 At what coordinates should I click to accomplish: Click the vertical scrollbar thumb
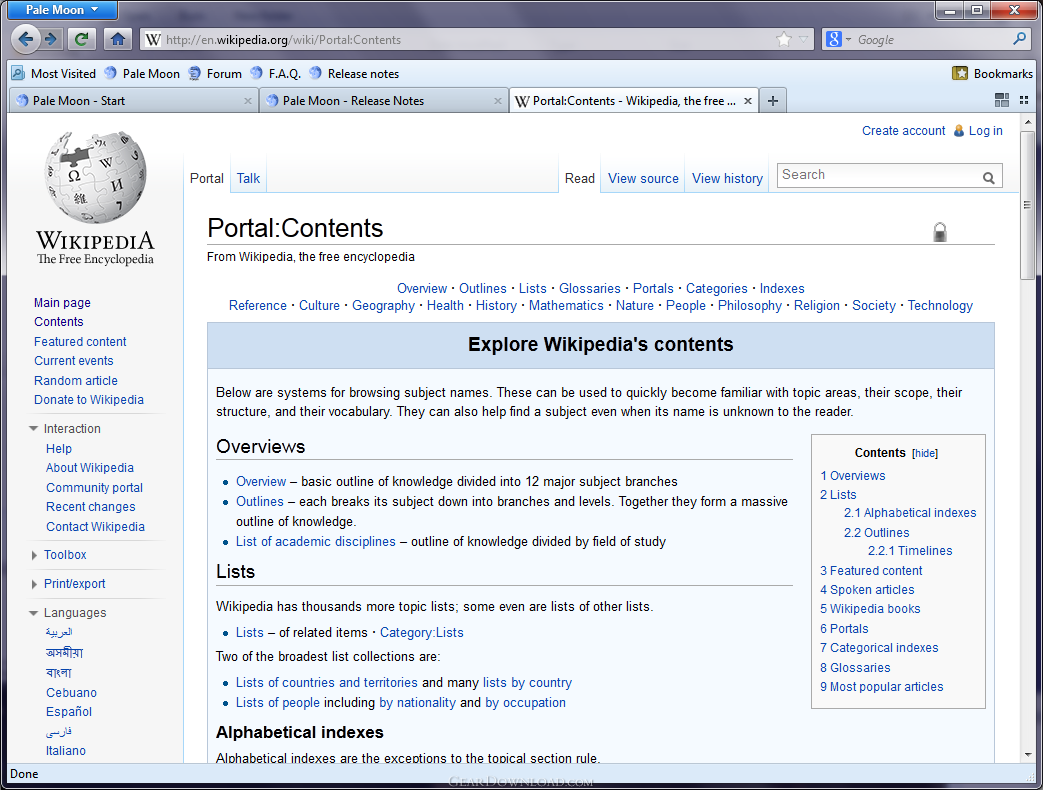[x=1028, y=205]
